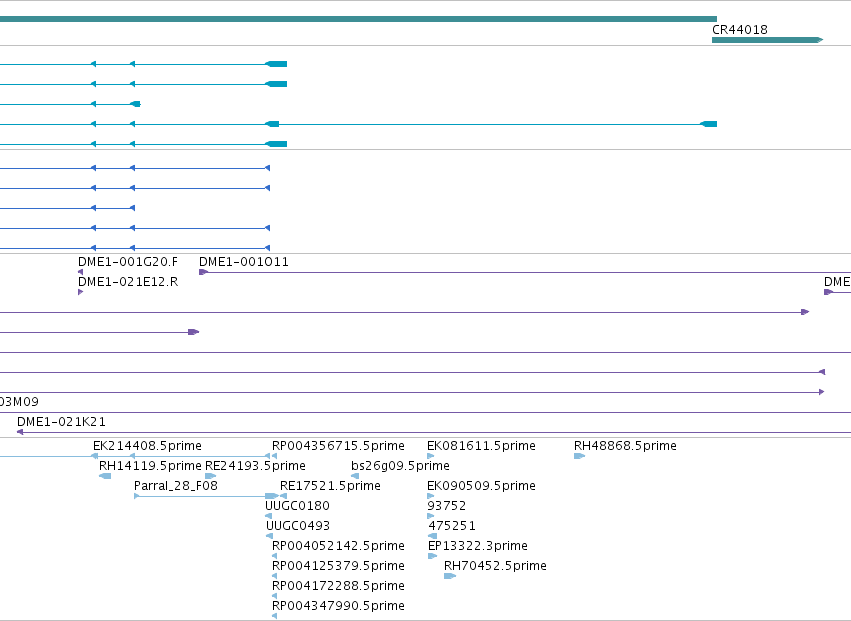Viewport: 851px width, 621px height.
Task: Select the bs26g09.5prime EST label
Action: 401,466
